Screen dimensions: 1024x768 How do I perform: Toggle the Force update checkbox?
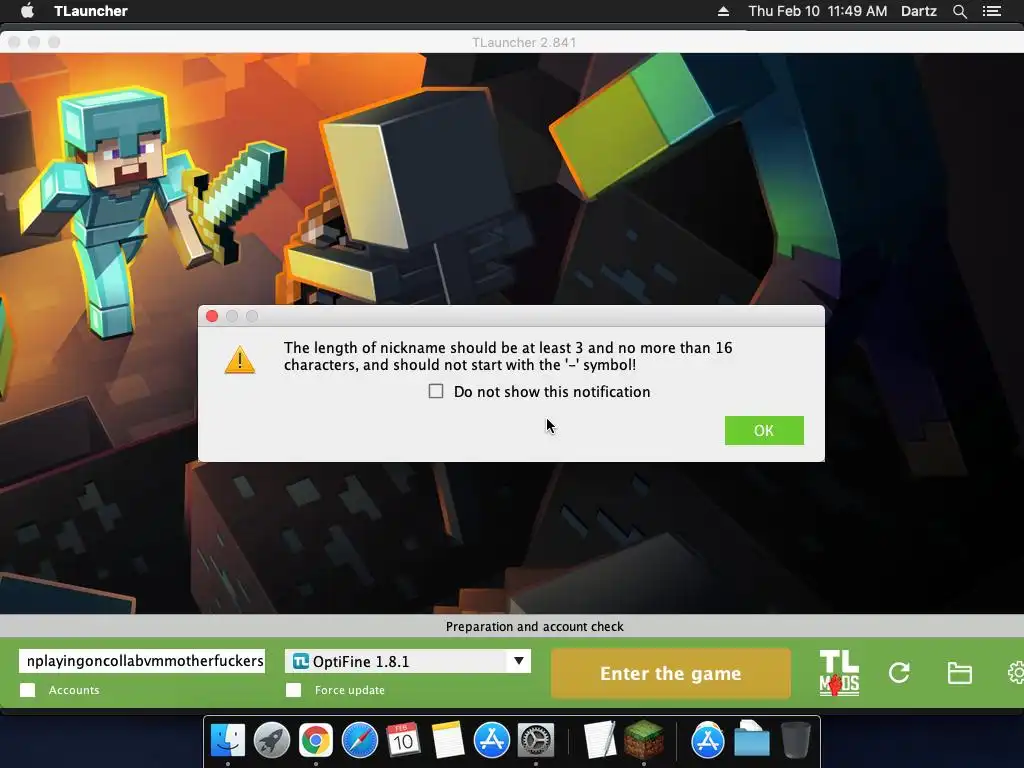[x=293, y=690]
